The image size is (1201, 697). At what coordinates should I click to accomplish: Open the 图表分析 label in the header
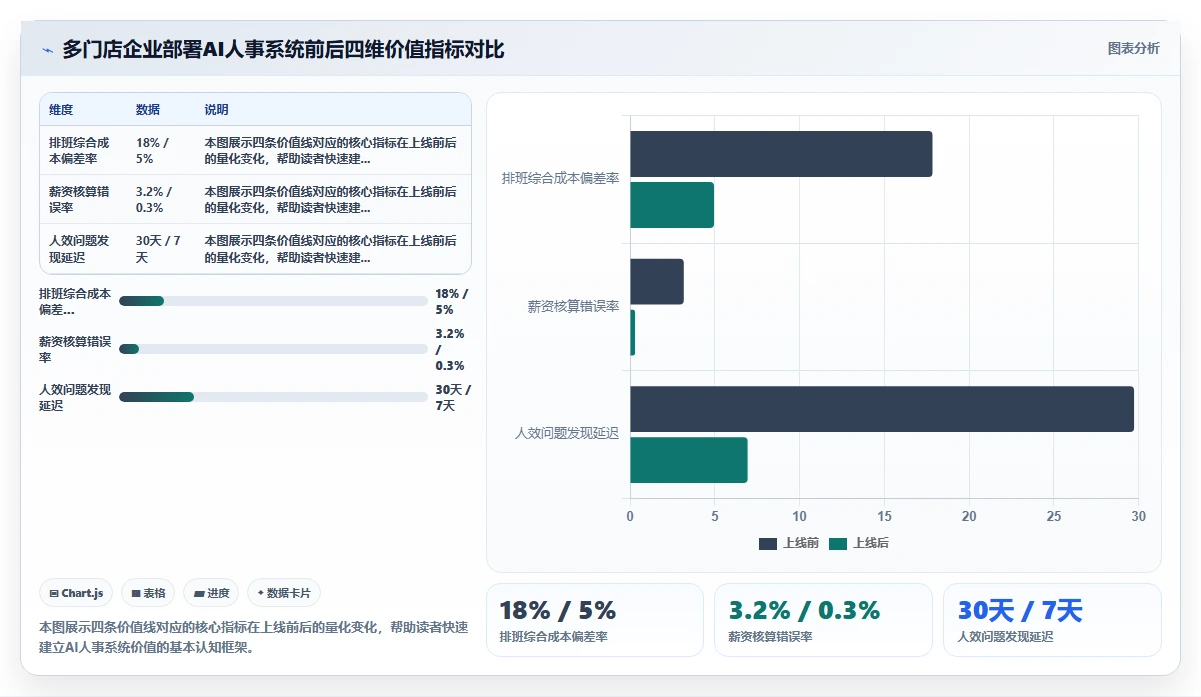tap(1133, 48)
